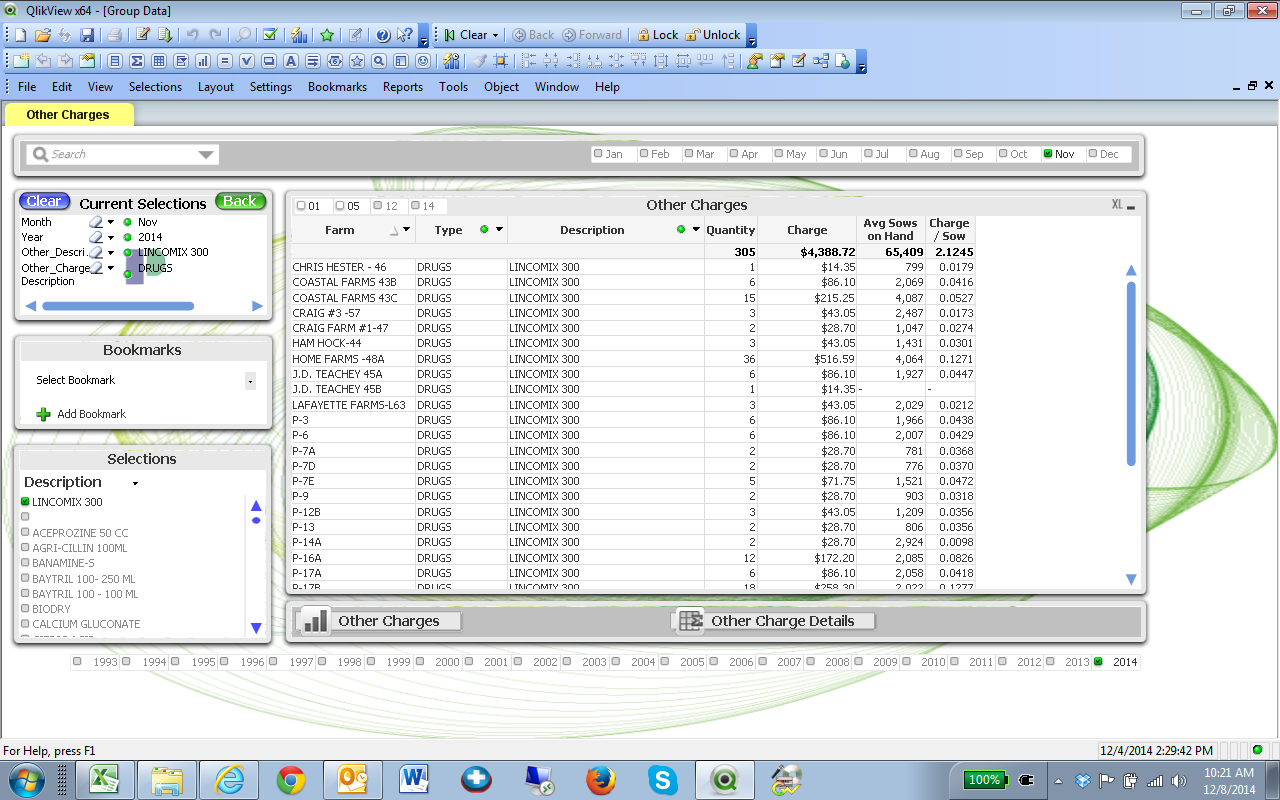
Task: Open the Object menu
Action: [501, 87]
